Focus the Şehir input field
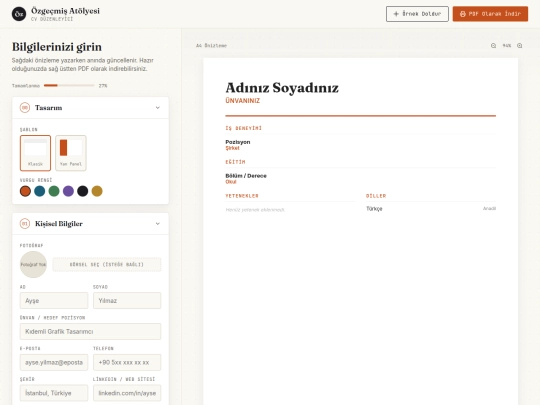 point(54,393)
